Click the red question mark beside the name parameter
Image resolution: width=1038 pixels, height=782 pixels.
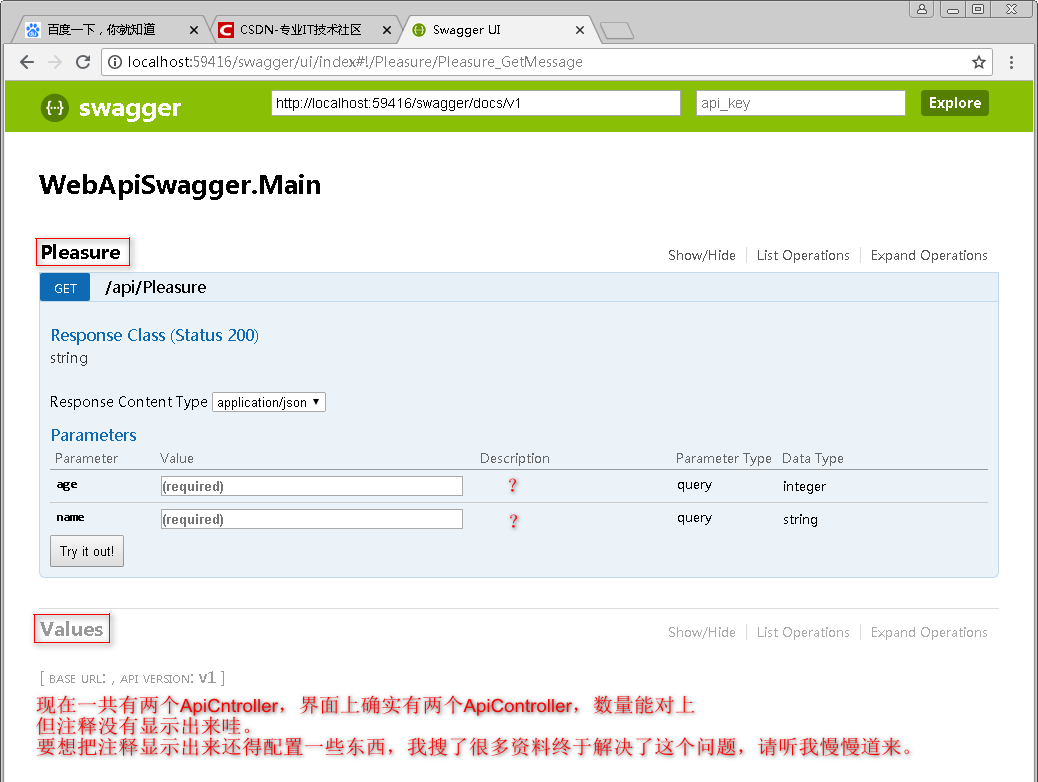click(x=512, y=519)
